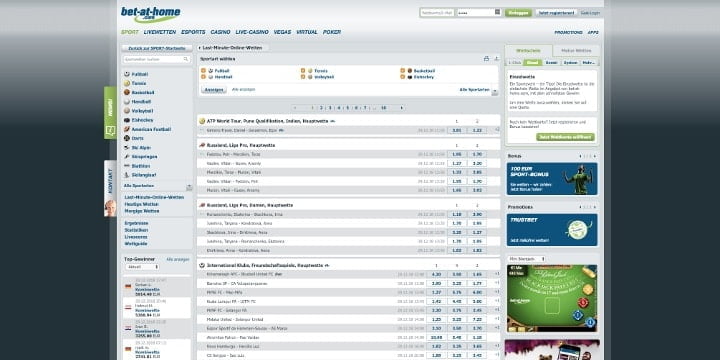
Task: Open the game selector dropdown above the Blackjack thumbnail
Action: pos(527,259)
